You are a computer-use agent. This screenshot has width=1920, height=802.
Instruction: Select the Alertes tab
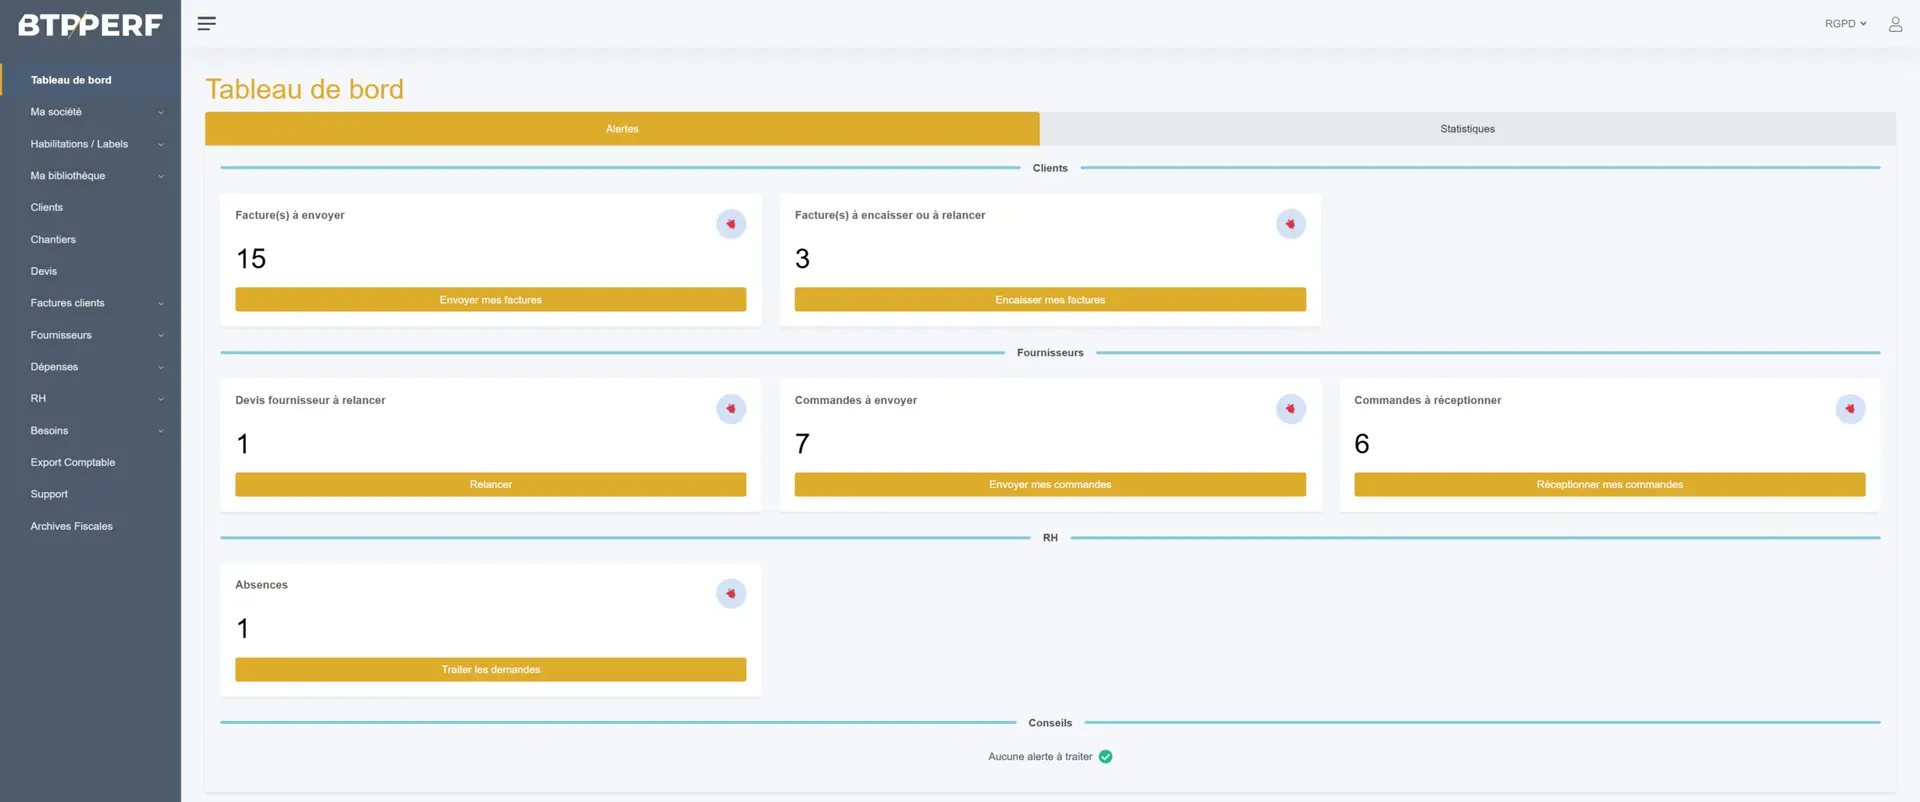[622, 129]
